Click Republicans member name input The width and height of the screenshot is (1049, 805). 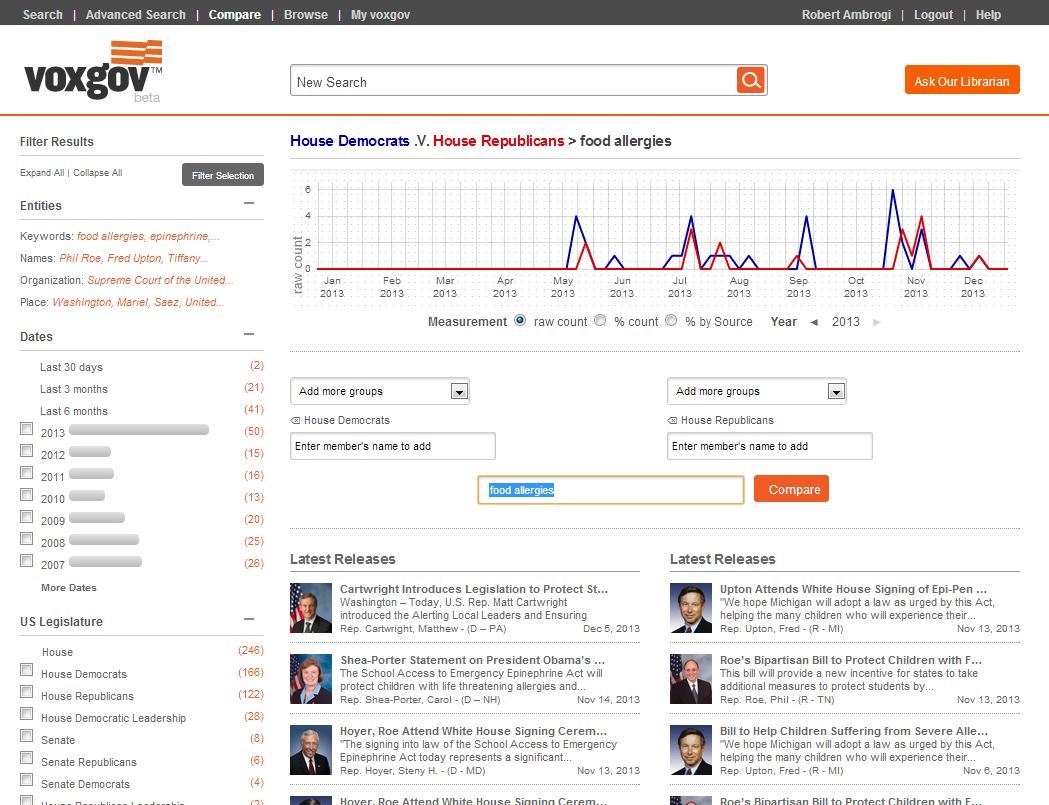(x=770, y=446)
